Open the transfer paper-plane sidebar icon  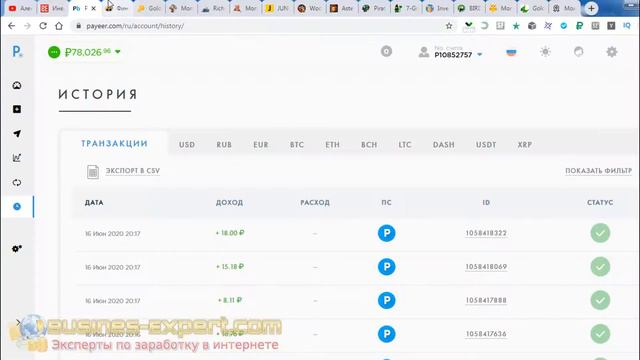[17, 133]
